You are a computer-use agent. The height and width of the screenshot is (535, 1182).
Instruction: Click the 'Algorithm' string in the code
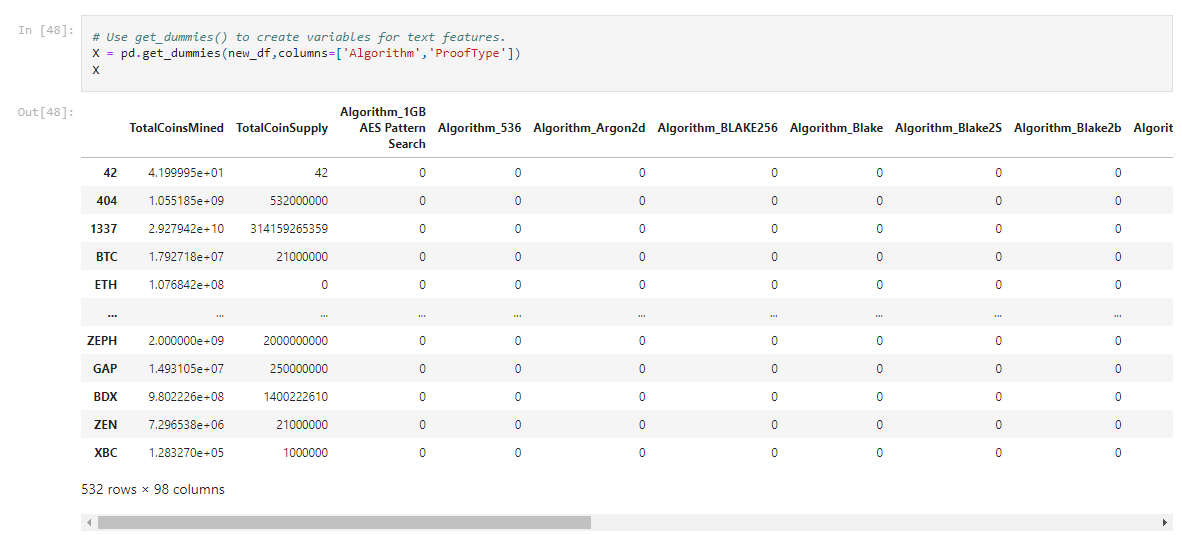pos(381,54)
